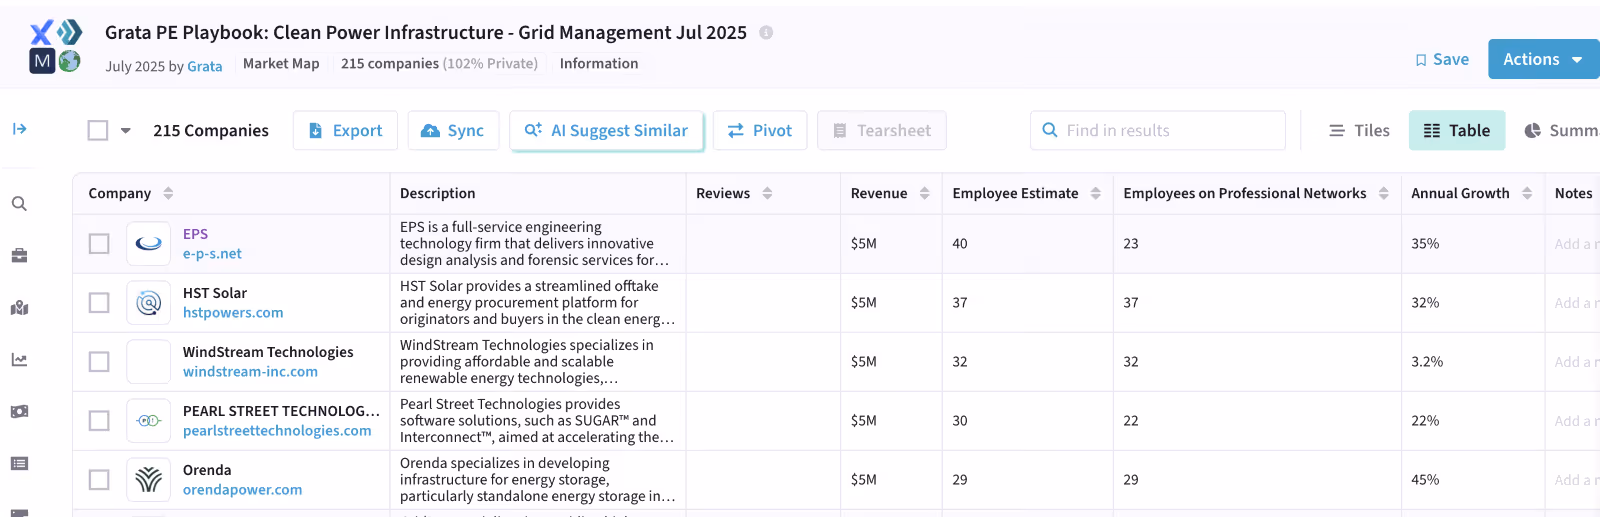
Task: Check the box for the EPS row
Action: point(99,244)
